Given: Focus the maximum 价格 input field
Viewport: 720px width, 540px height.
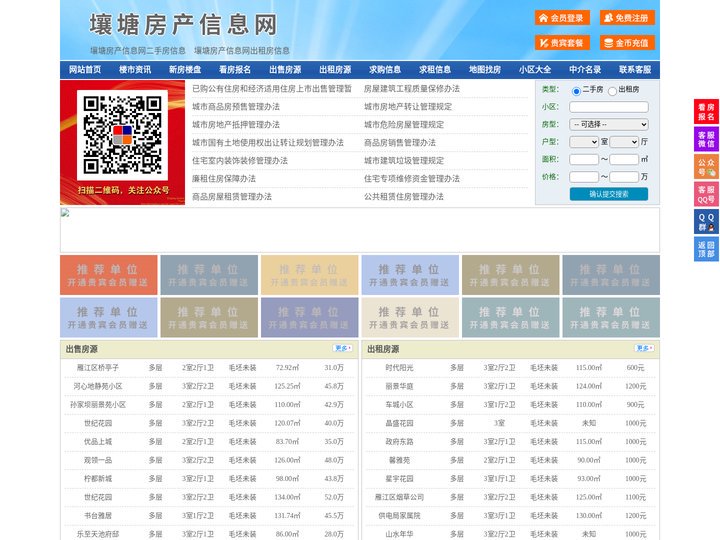Looking at the screenshot, I should pyautogui.click(x=624, y=177).
